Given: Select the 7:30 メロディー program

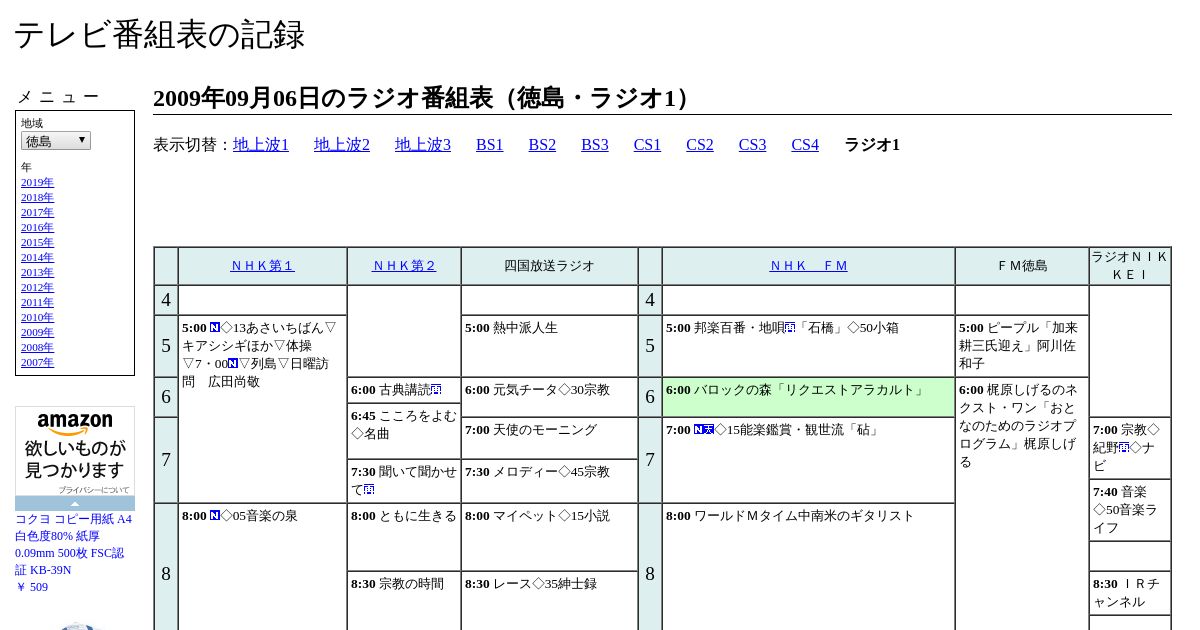Looking at the screenshot, I should point(549,481).
